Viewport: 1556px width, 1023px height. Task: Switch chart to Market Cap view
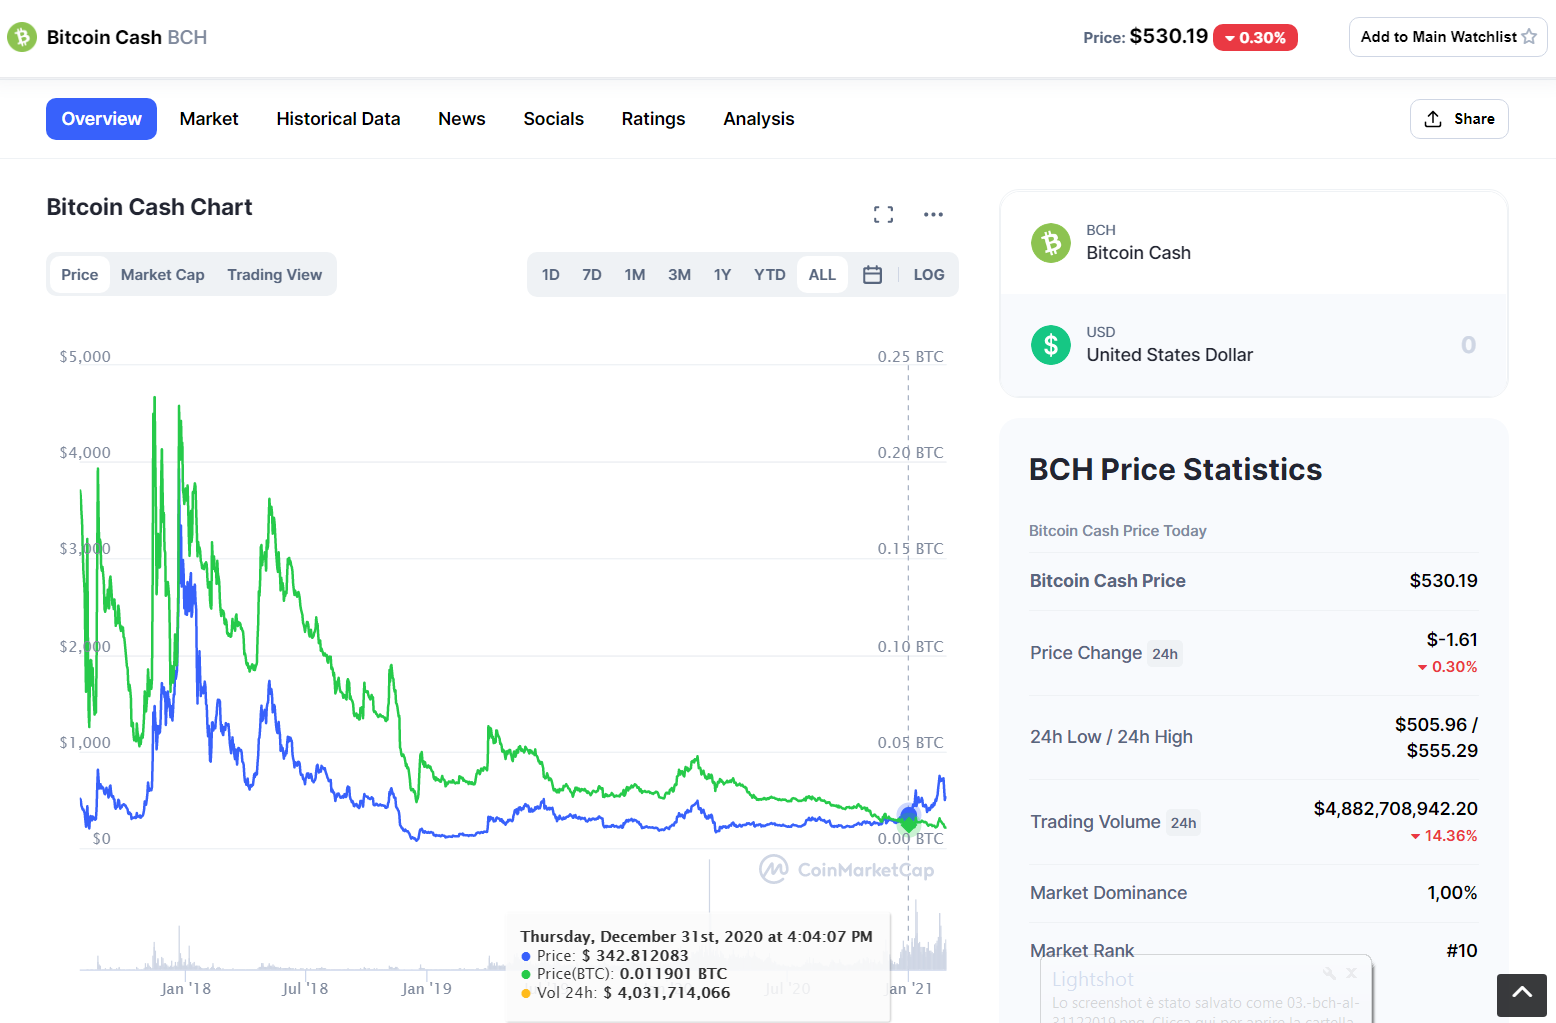[x=163, y=275]
